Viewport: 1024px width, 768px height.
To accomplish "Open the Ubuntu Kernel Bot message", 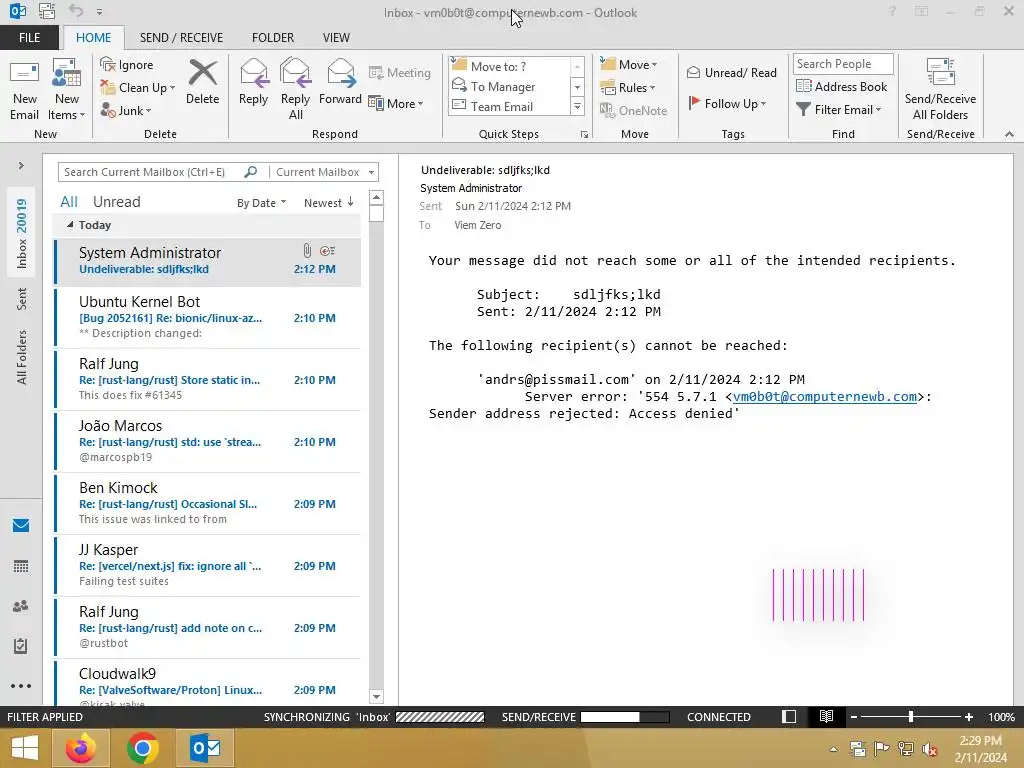I will [x=208, y=317].
